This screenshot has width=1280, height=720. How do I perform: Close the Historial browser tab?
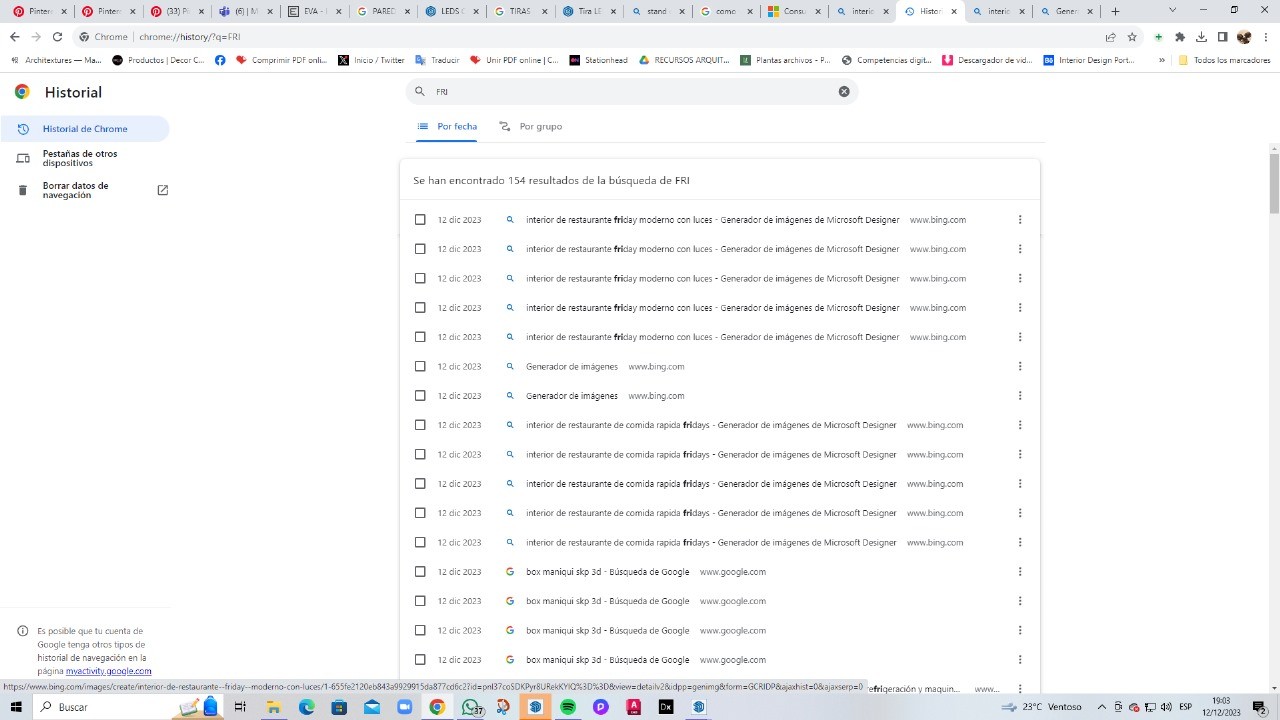tap(954, 11)
